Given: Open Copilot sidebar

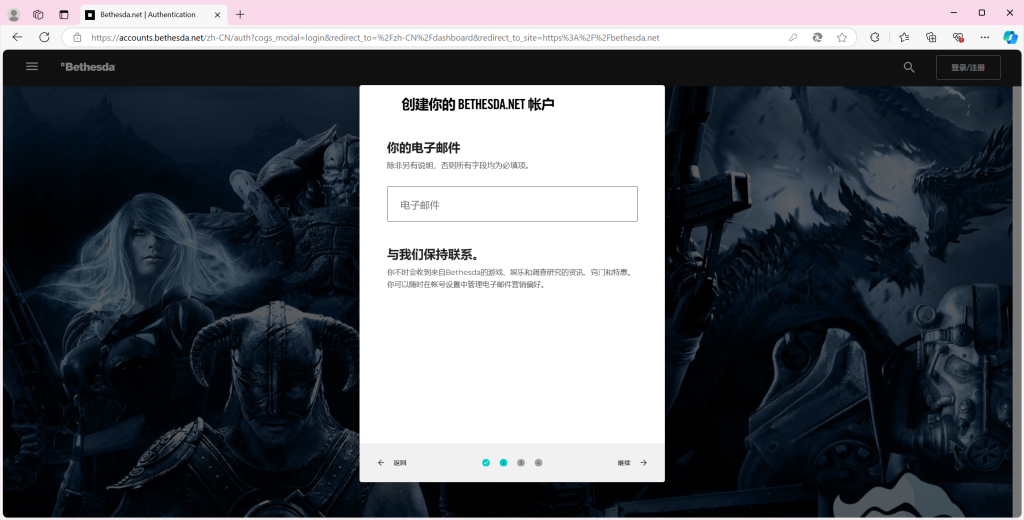Looking at the screenshot, I should point(1010,38).
